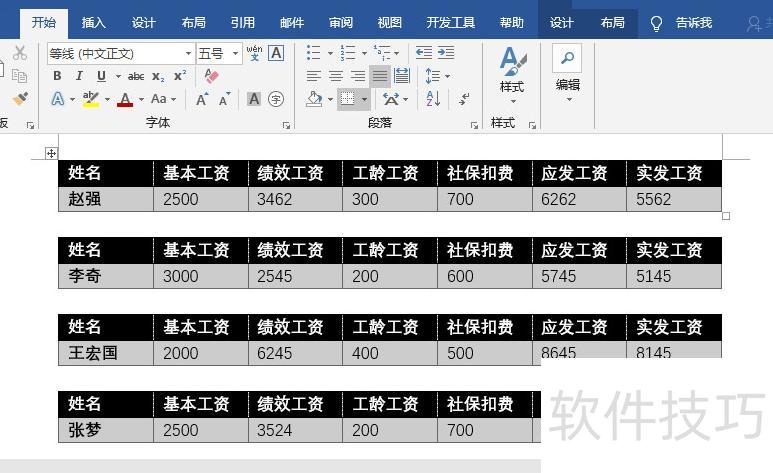Sort with the A-Z sort icon
The image size is (773, 473).
coord(432,99)
